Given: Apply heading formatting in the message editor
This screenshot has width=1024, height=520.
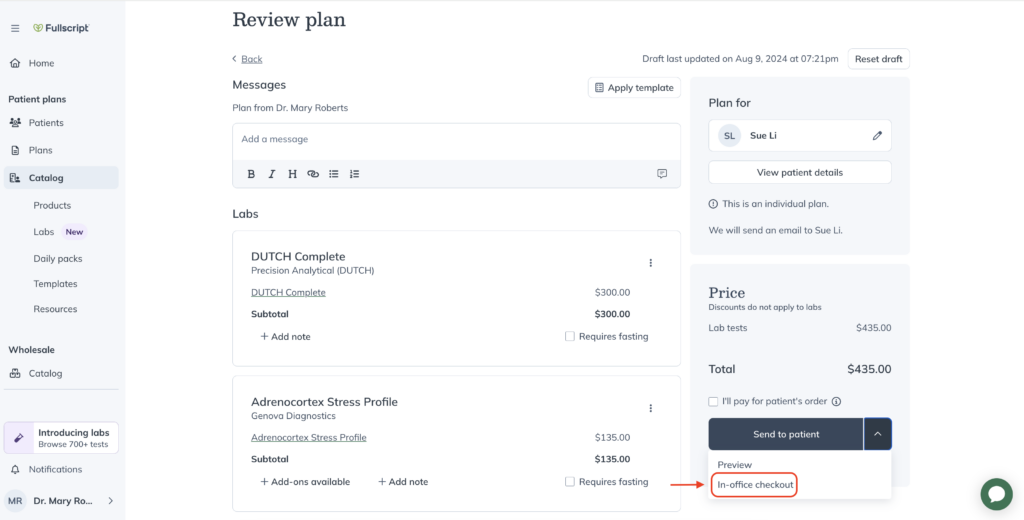Looking at the screenshot, I should click(x=293, y=174).
